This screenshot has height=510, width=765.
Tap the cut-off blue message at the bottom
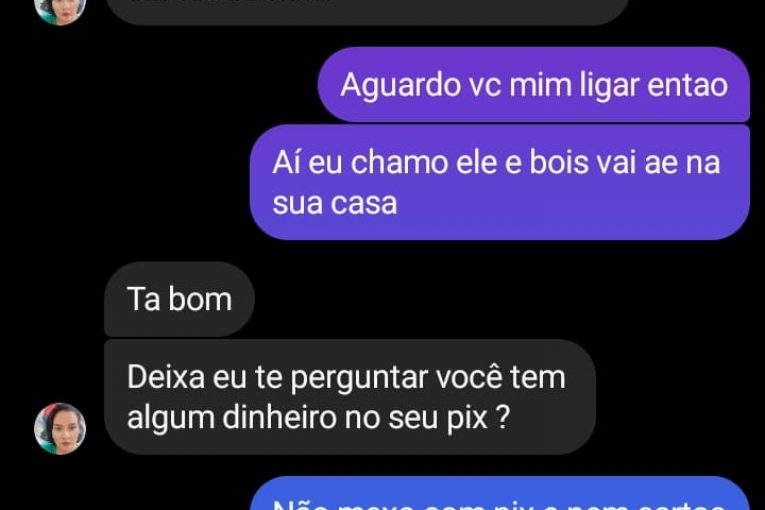click(x=500, y=494)
